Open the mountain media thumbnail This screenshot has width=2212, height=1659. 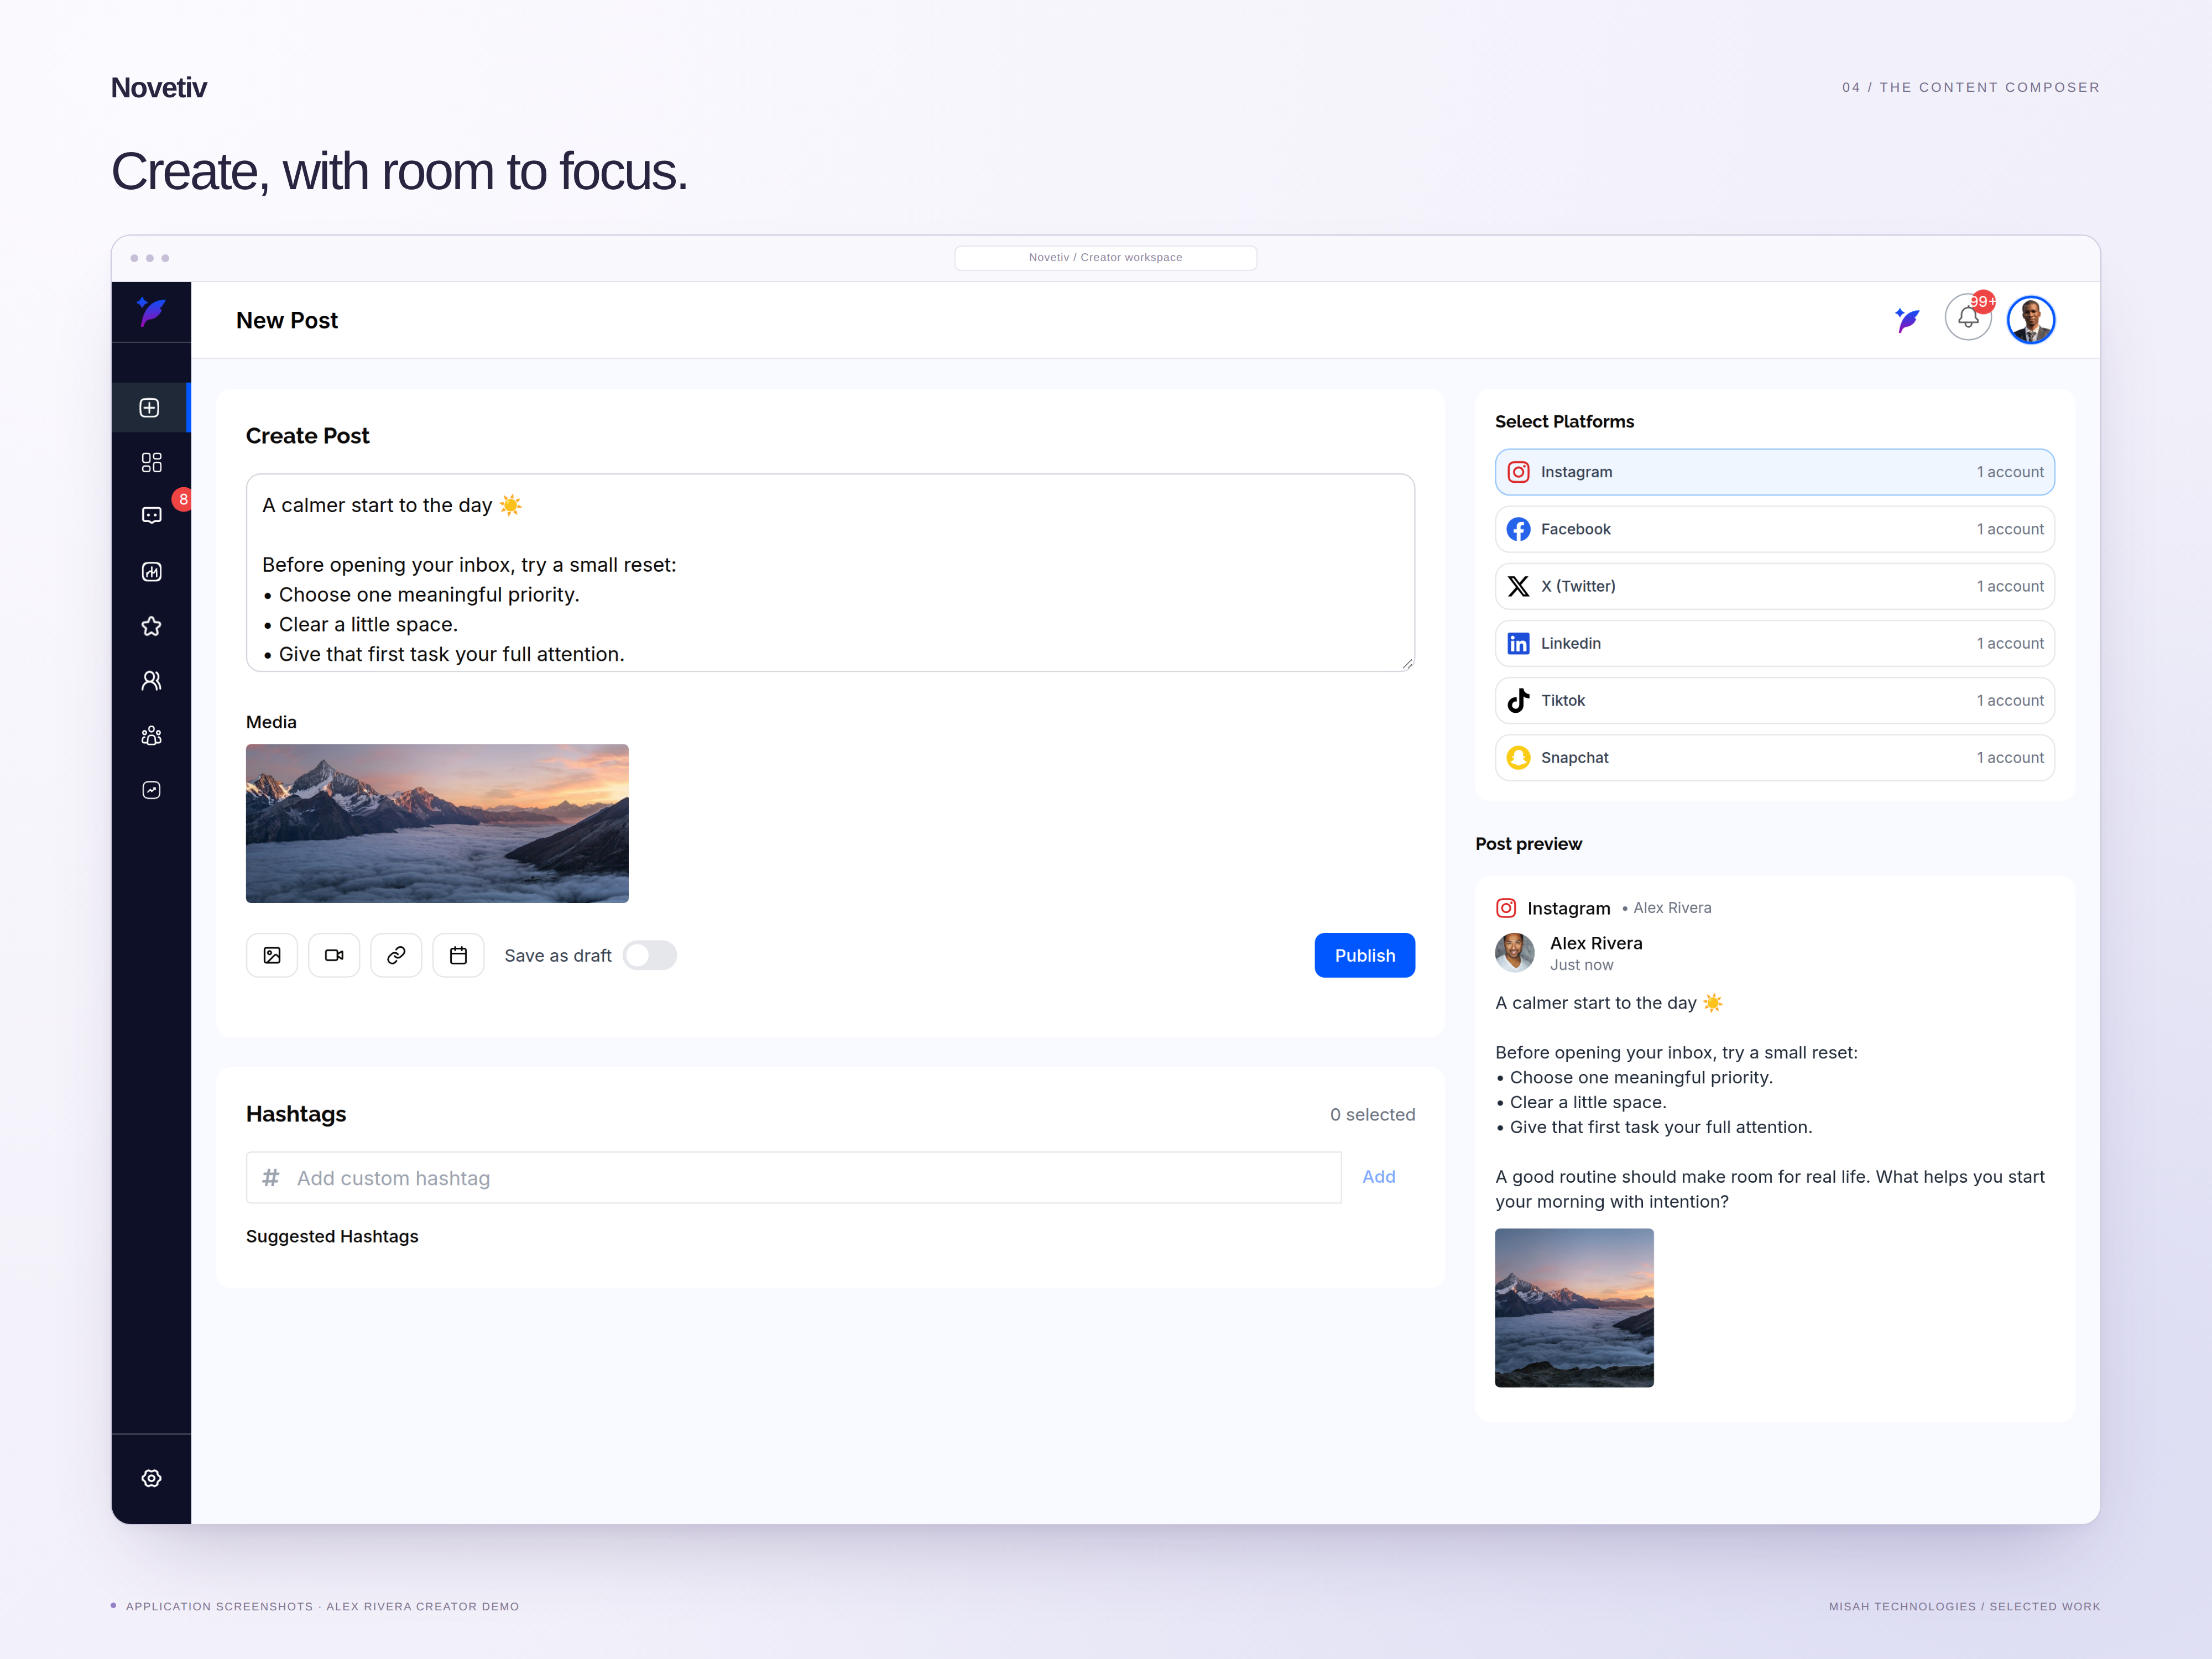(x=437, y=823)
